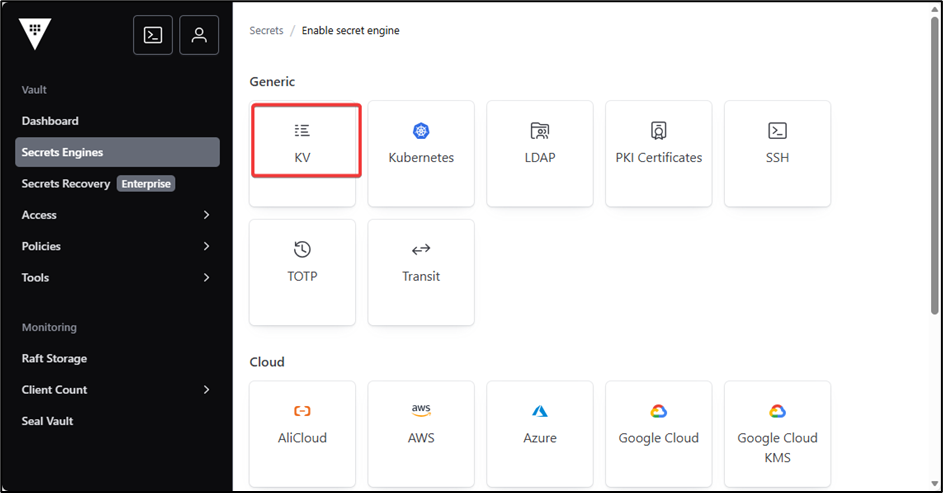Expand the Tools menu chevron
Screen dimensions: 943x493
point(206,277)
